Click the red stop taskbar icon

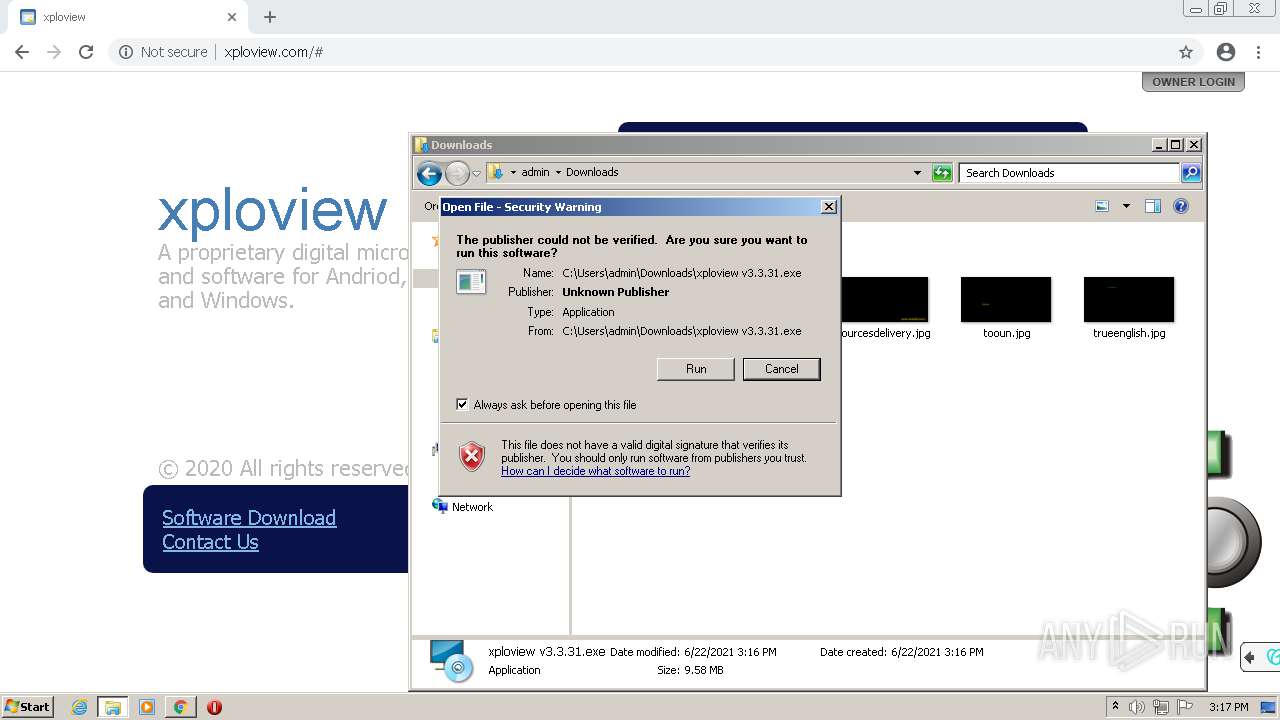(x=214, y=707)
